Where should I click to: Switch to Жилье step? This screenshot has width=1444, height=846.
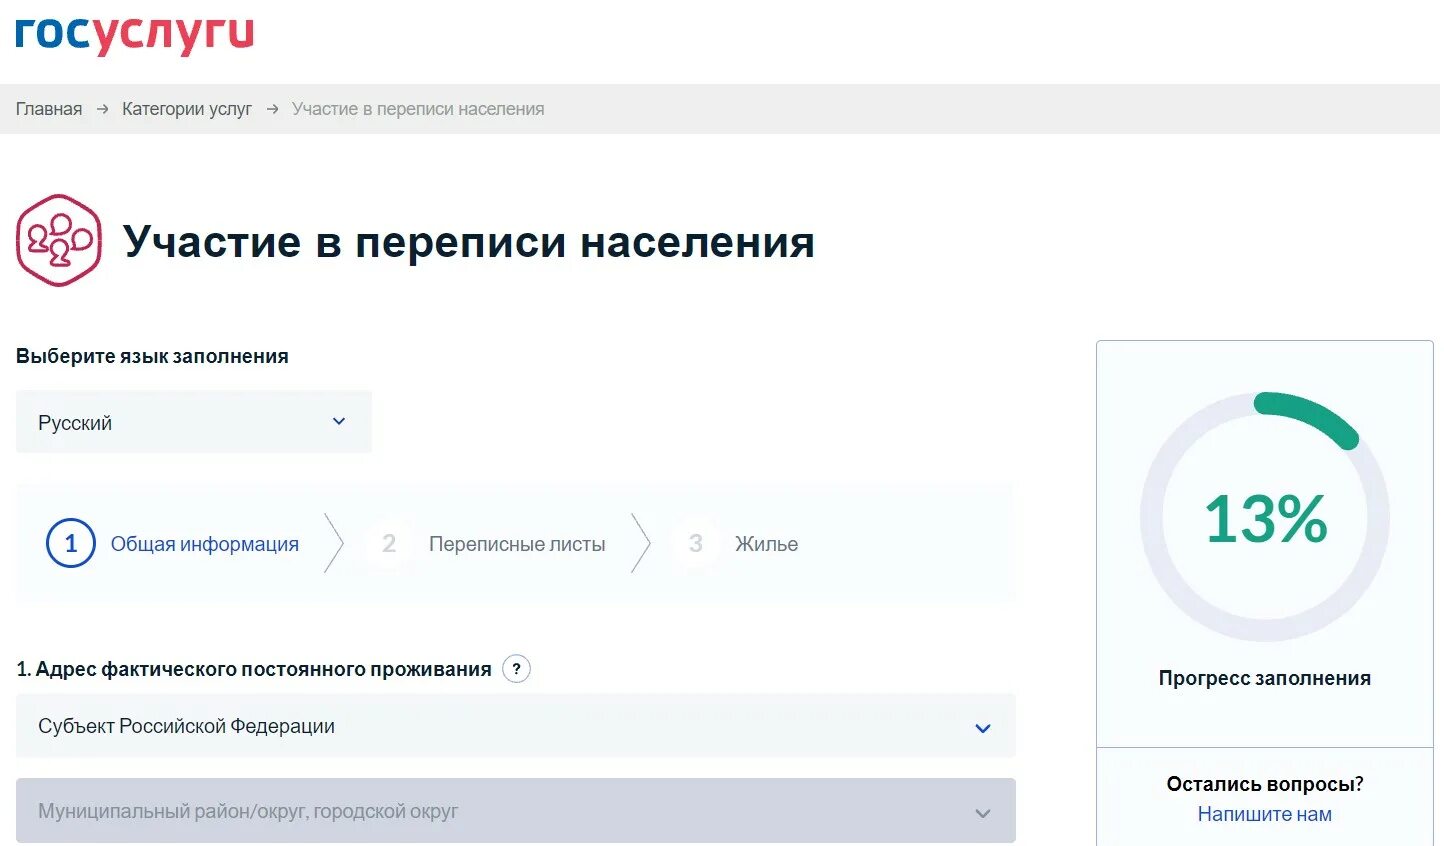767,544
